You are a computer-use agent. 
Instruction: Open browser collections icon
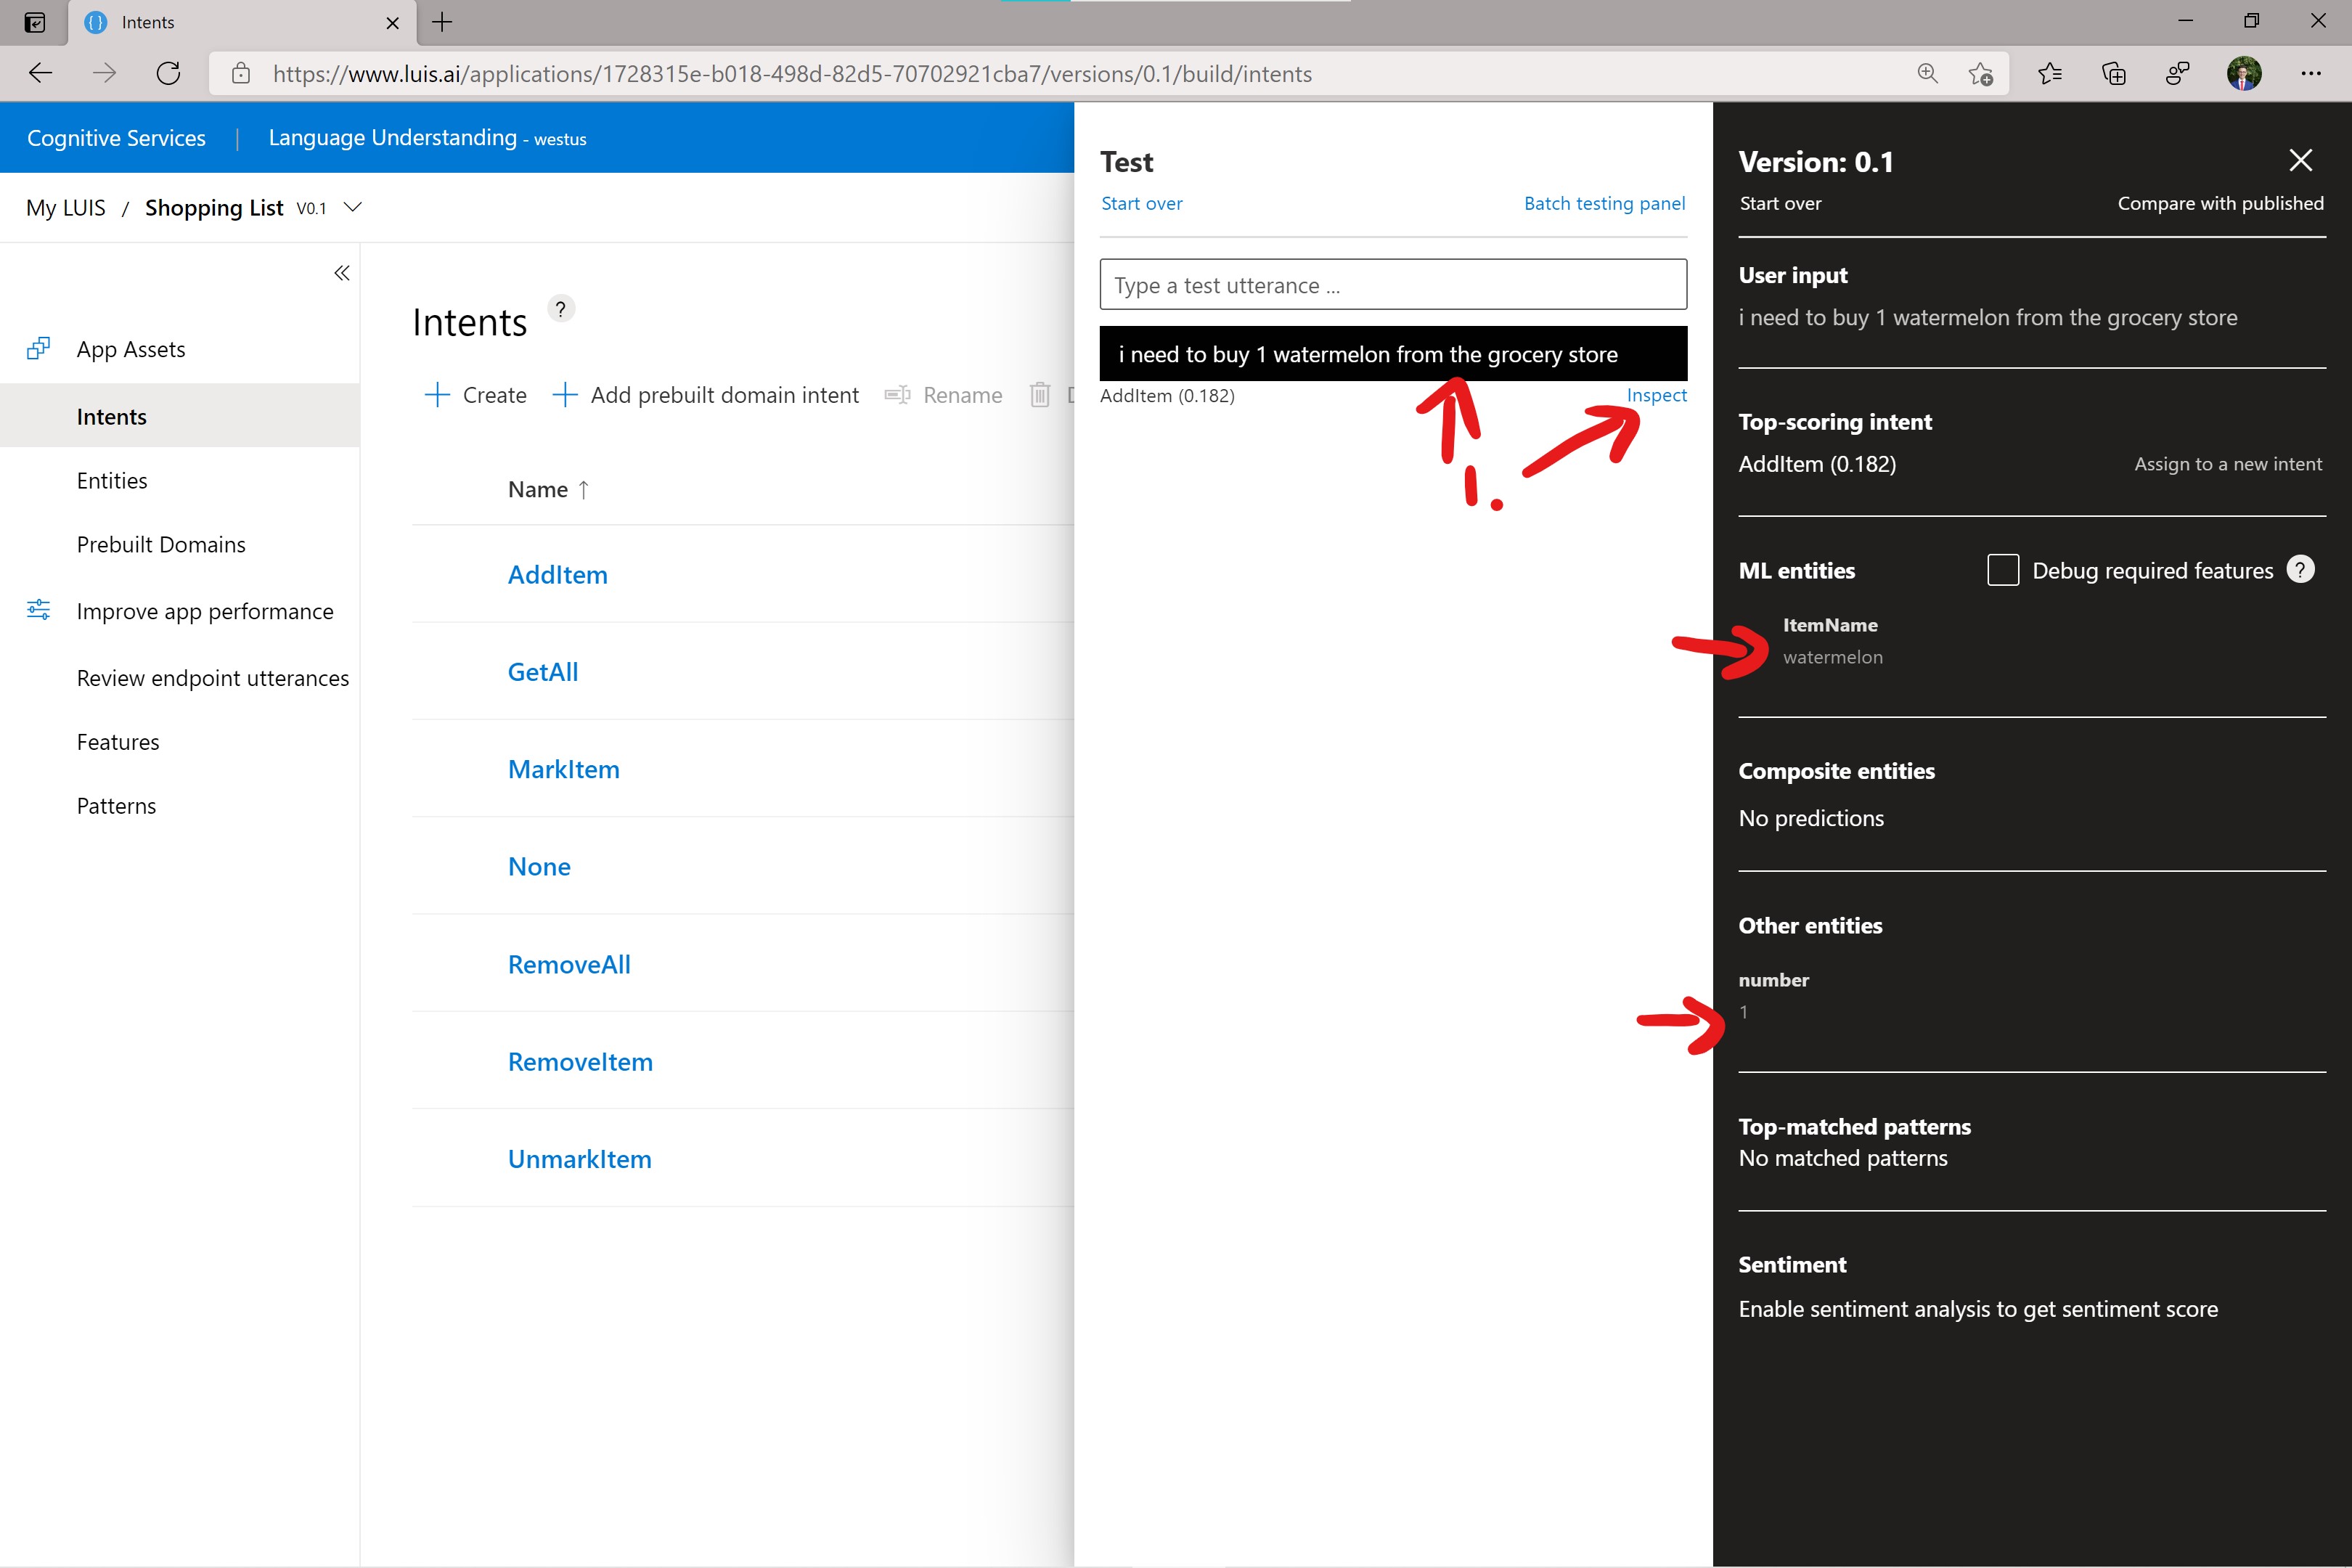click(2113, 74)
